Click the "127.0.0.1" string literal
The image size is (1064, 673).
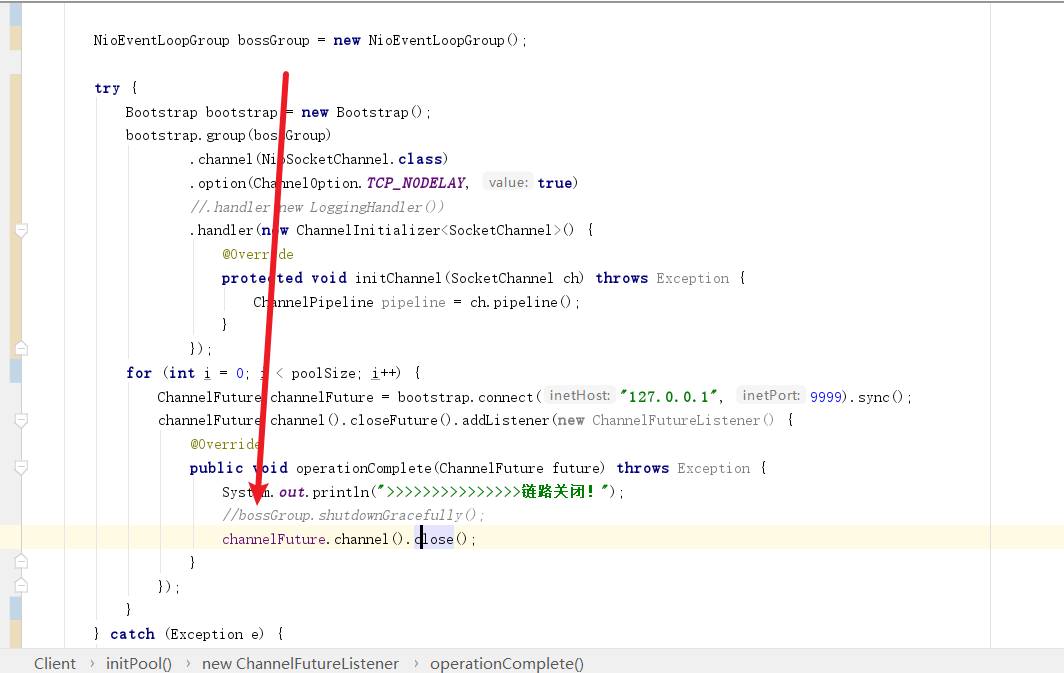(x=669, y=396)
